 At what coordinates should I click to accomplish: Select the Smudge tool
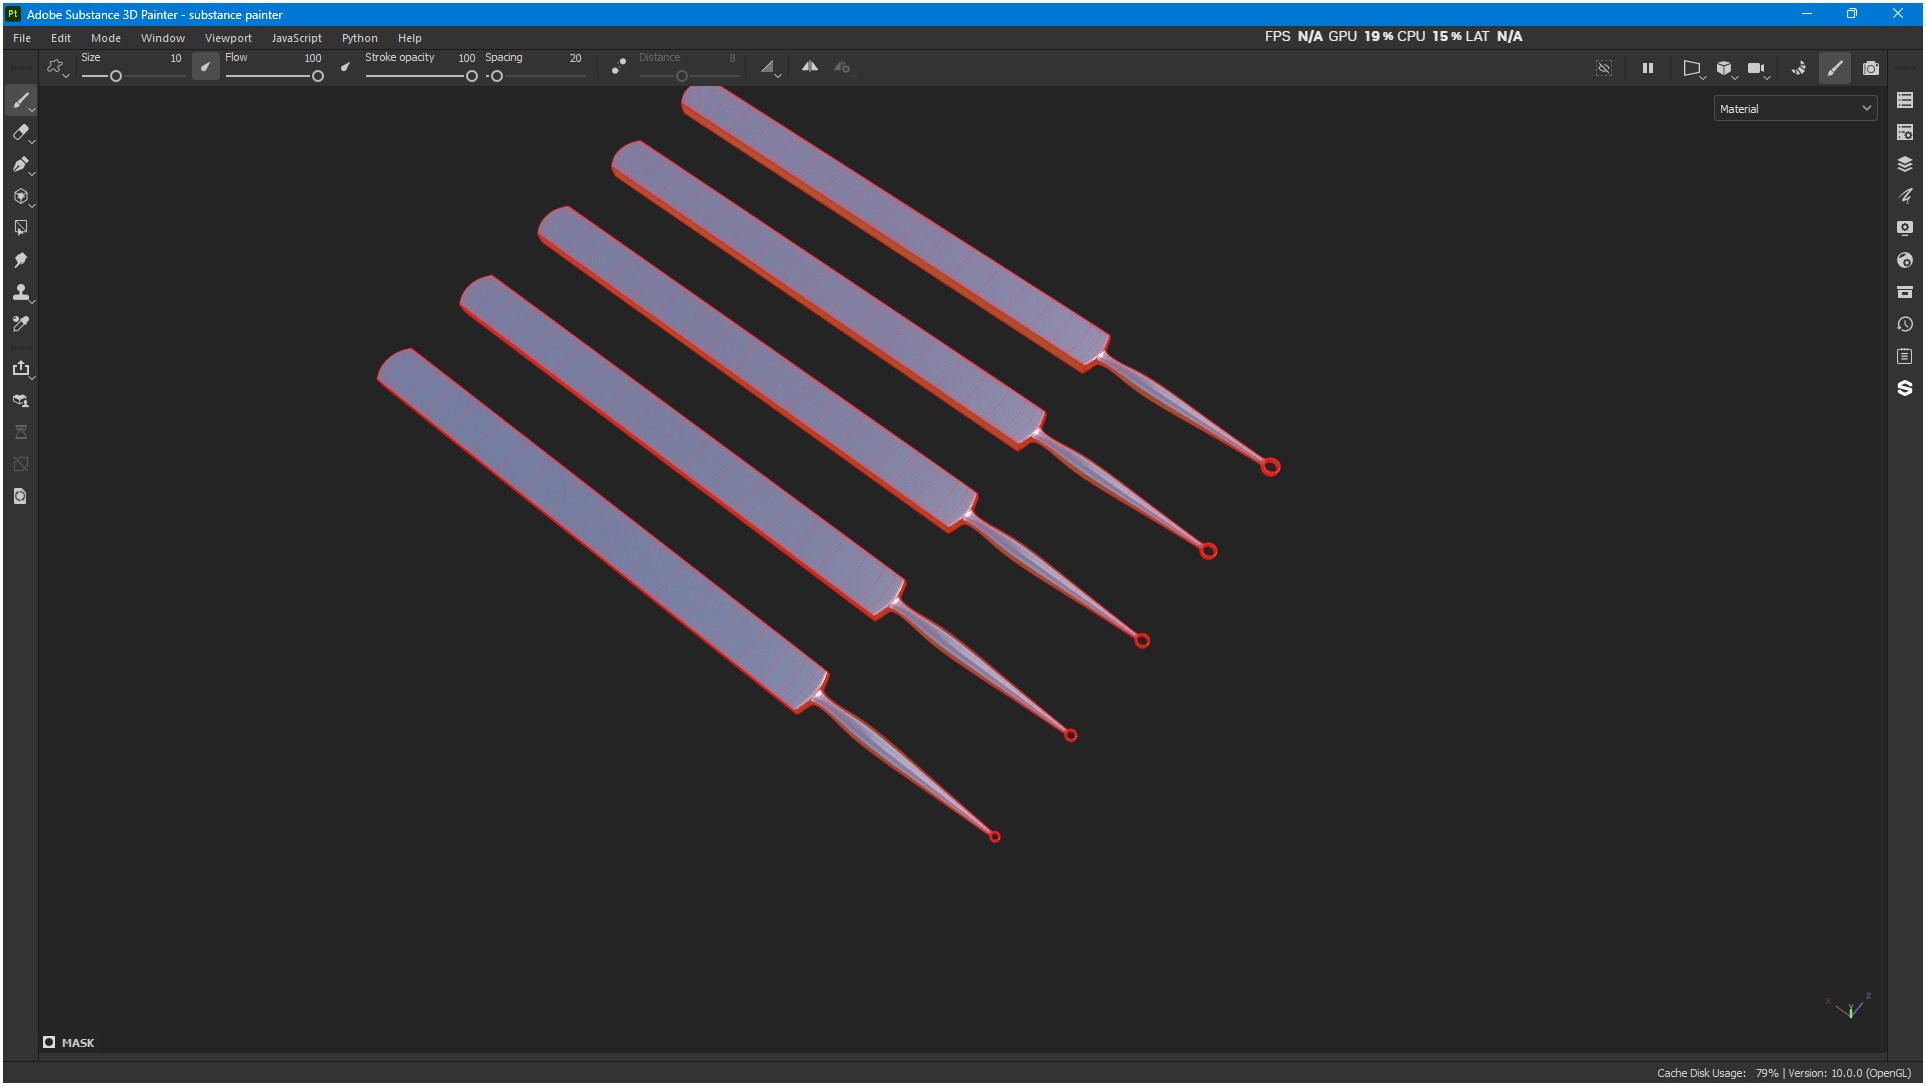20,261
